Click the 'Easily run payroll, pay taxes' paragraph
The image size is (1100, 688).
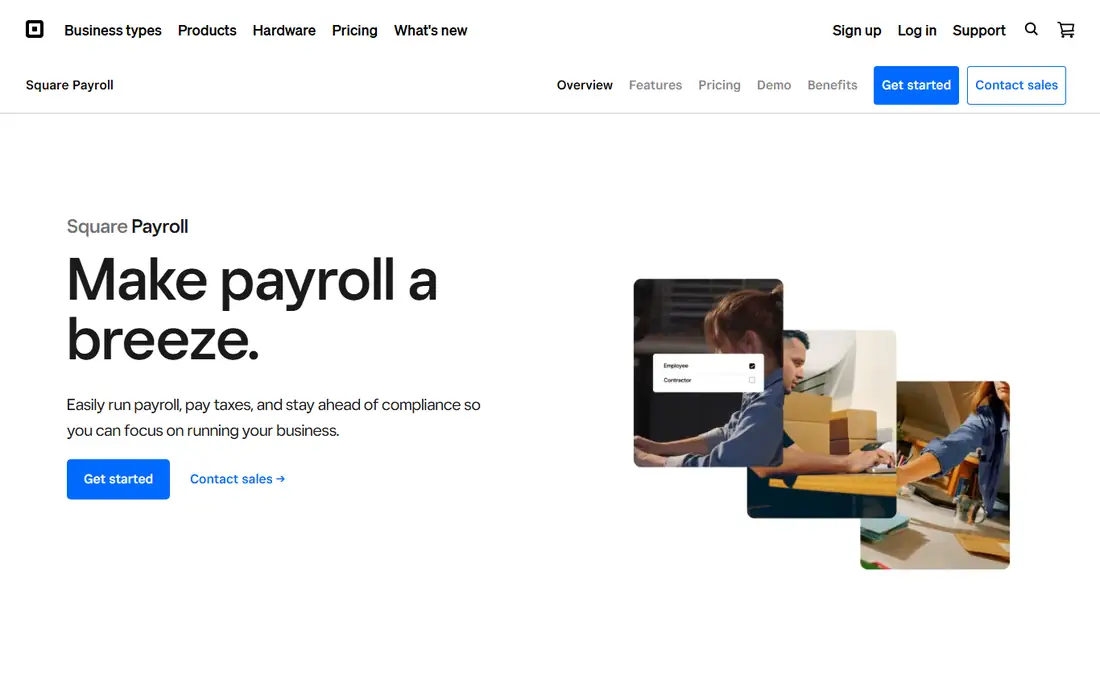pyautogui.click(x=274, y=417)
